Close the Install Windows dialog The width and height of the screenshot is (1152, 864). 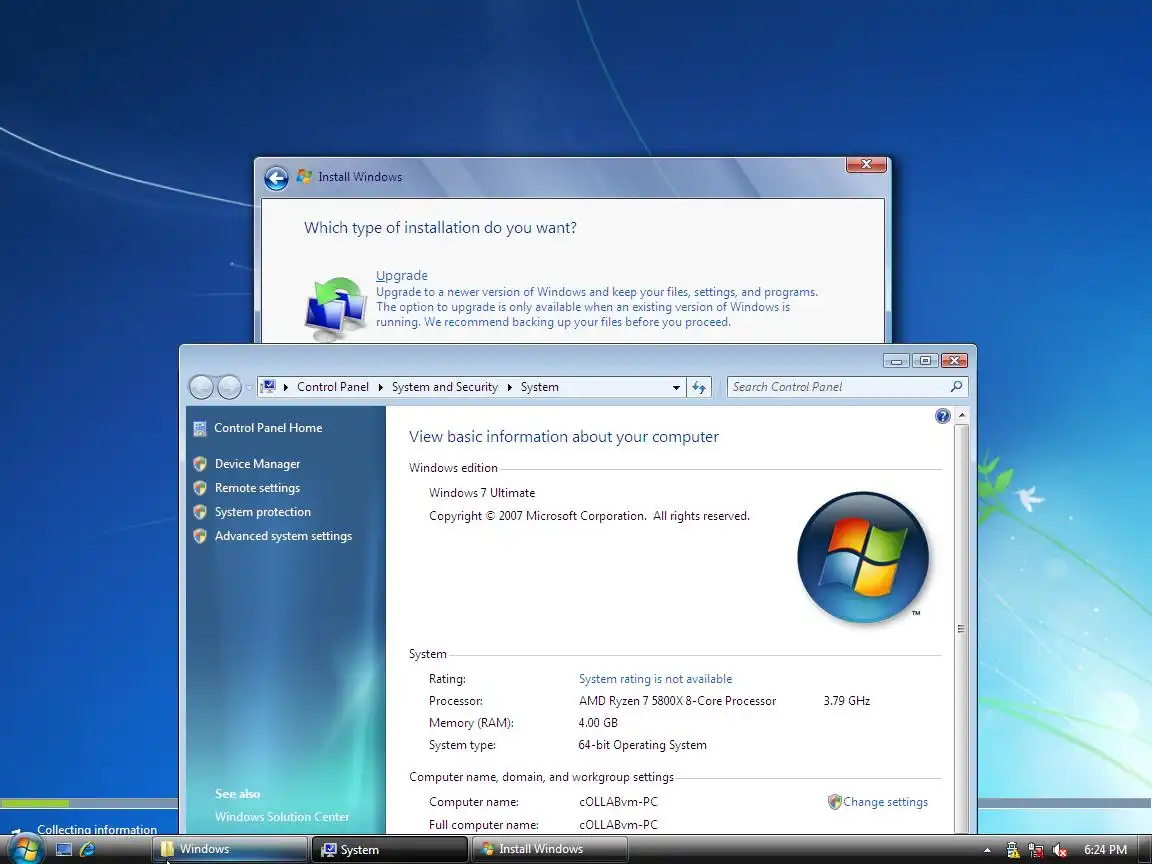pyautogui.click(x=866, y=165)
